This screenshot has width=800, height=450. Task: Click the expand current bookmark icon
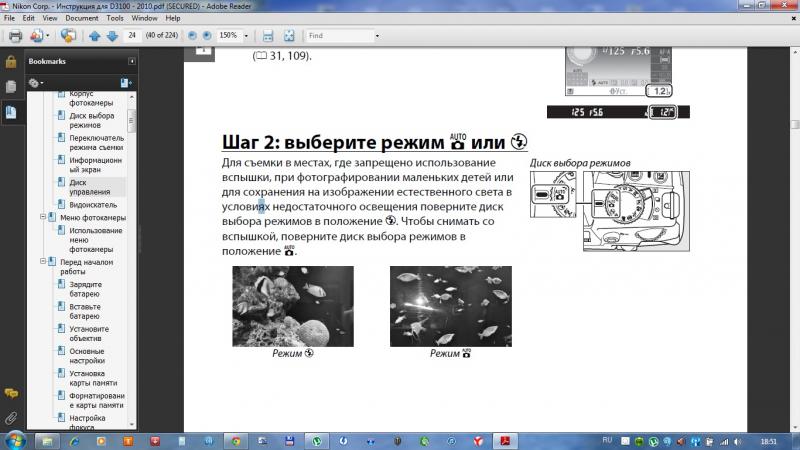(x=126, y=83)
